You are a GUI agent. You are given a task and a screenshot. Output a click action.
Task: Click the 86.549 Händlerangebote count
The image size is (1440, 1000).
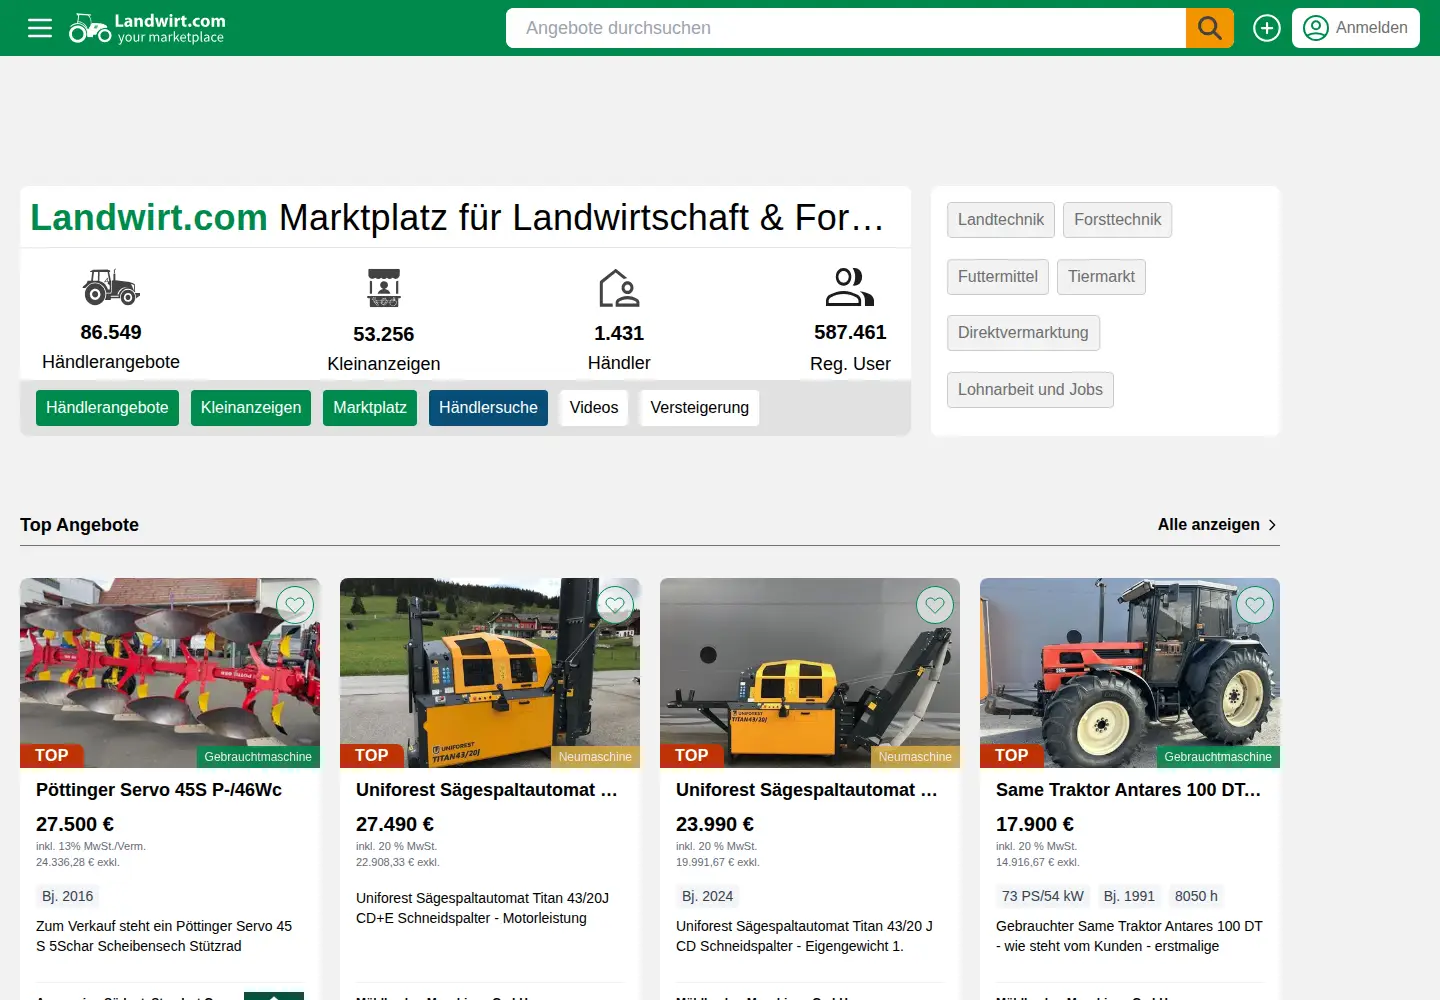click(111, 332)
